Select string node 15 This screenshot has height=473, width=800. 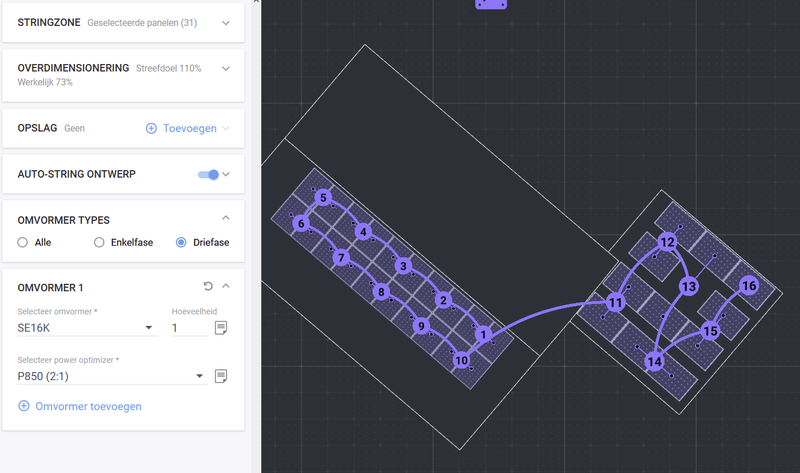tap(710, 331)
